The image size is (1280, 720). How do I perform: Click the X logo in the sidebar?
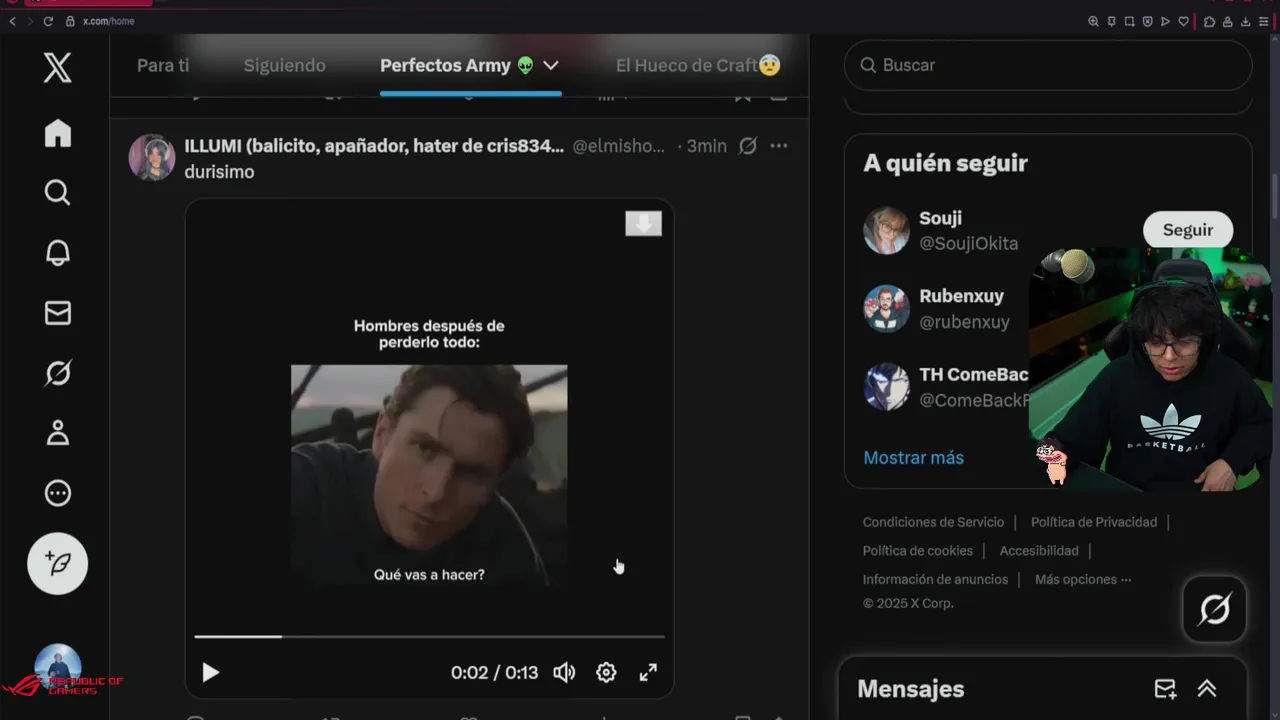58,68
